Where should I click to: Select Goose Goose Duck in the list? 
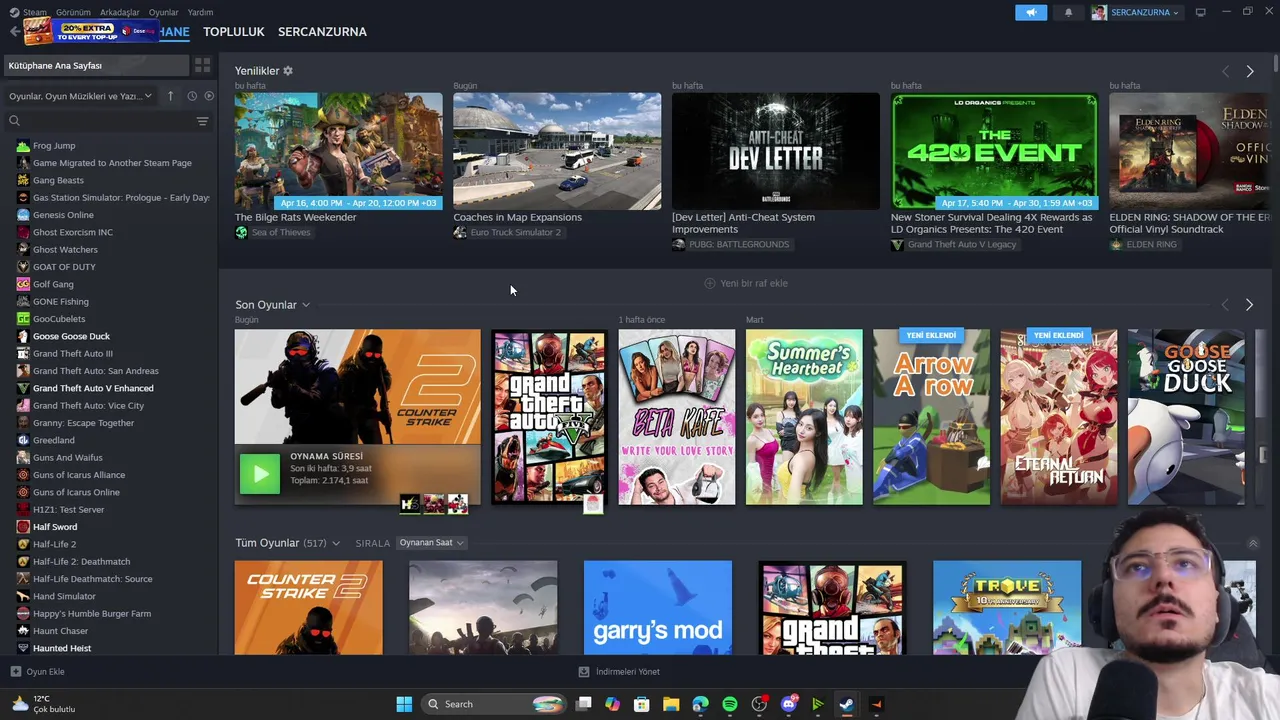71,336
